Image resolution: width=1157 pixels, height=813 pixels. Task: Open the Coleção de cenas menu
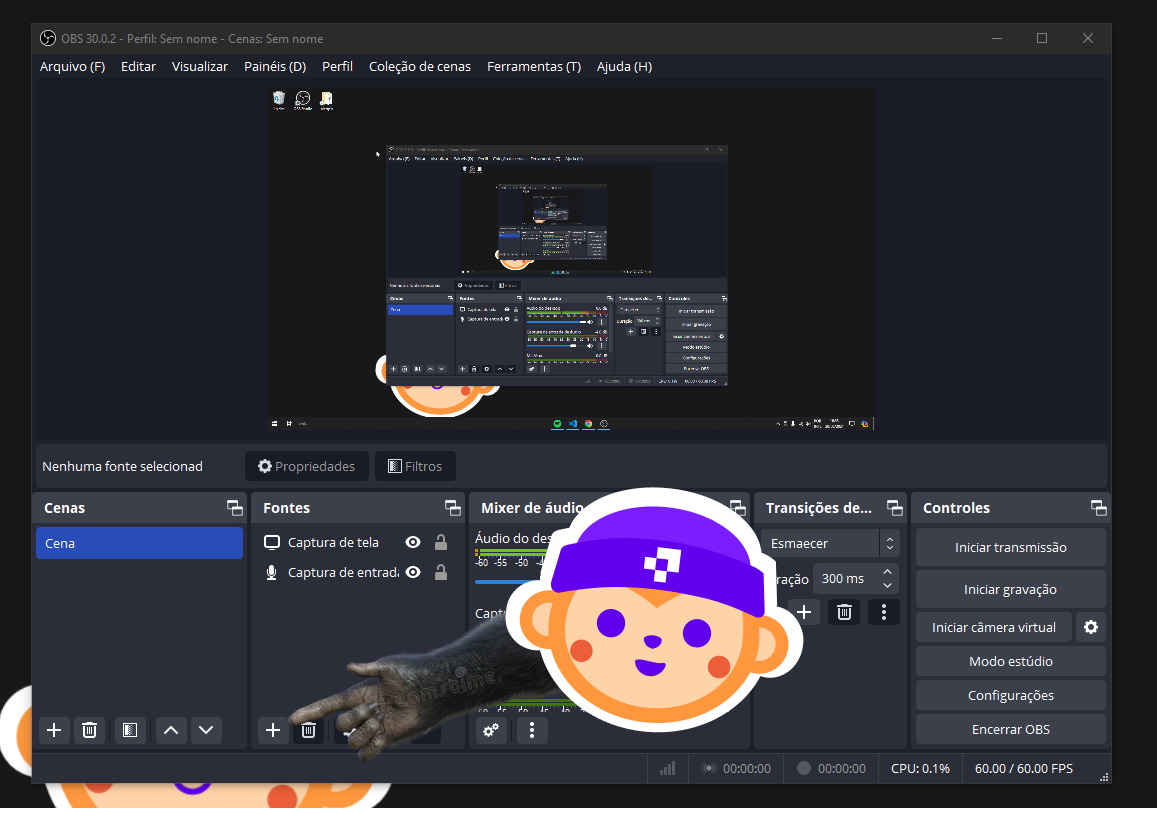[419, 66]
